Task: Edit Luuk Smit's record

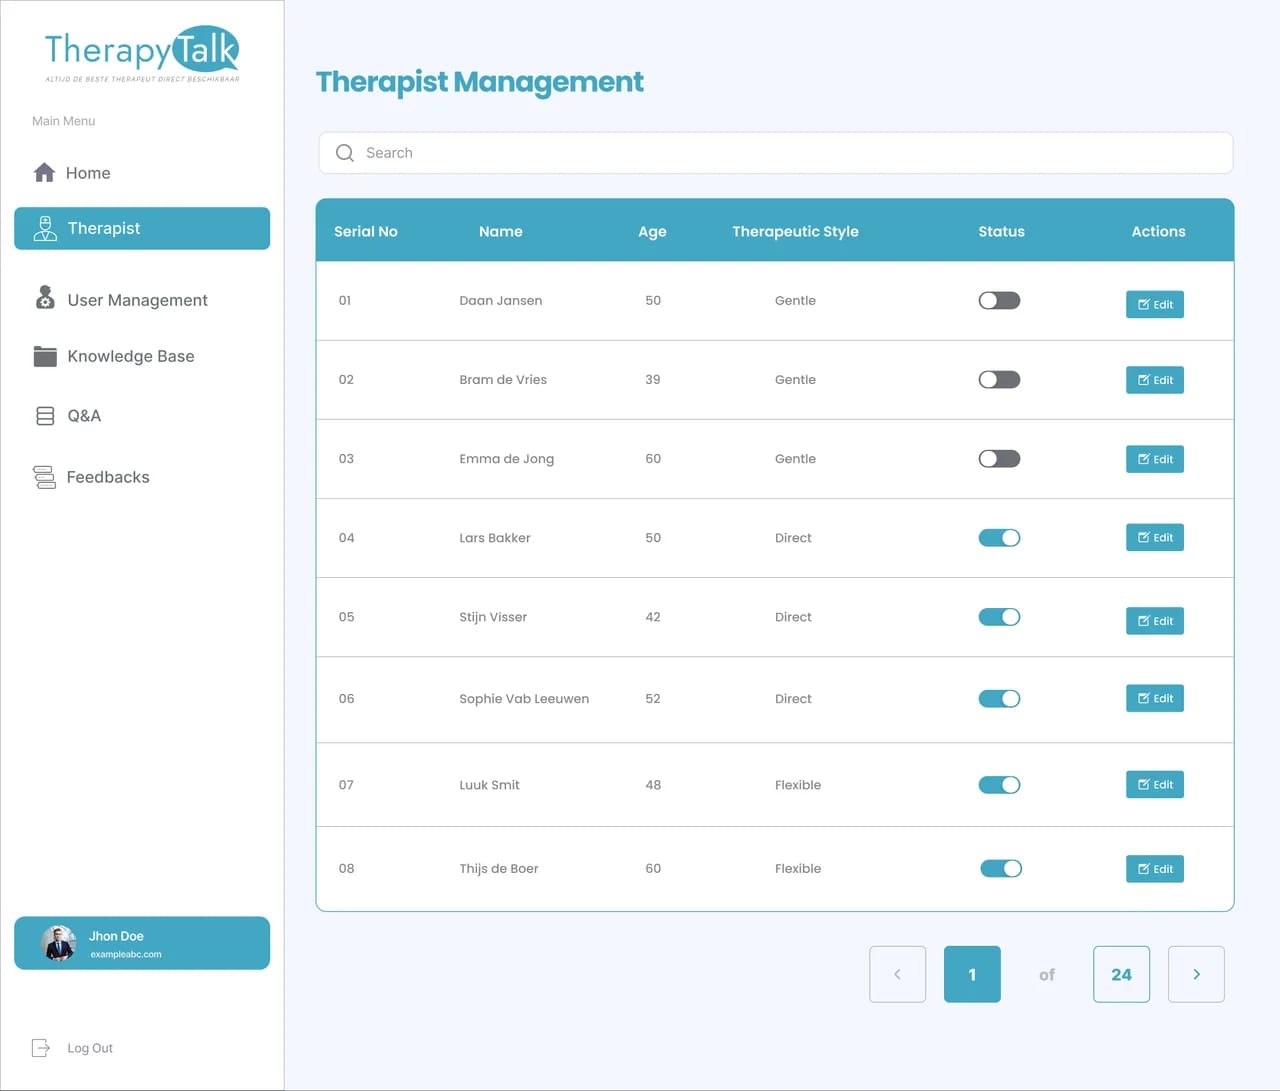Action: [x=1155, y=784]
